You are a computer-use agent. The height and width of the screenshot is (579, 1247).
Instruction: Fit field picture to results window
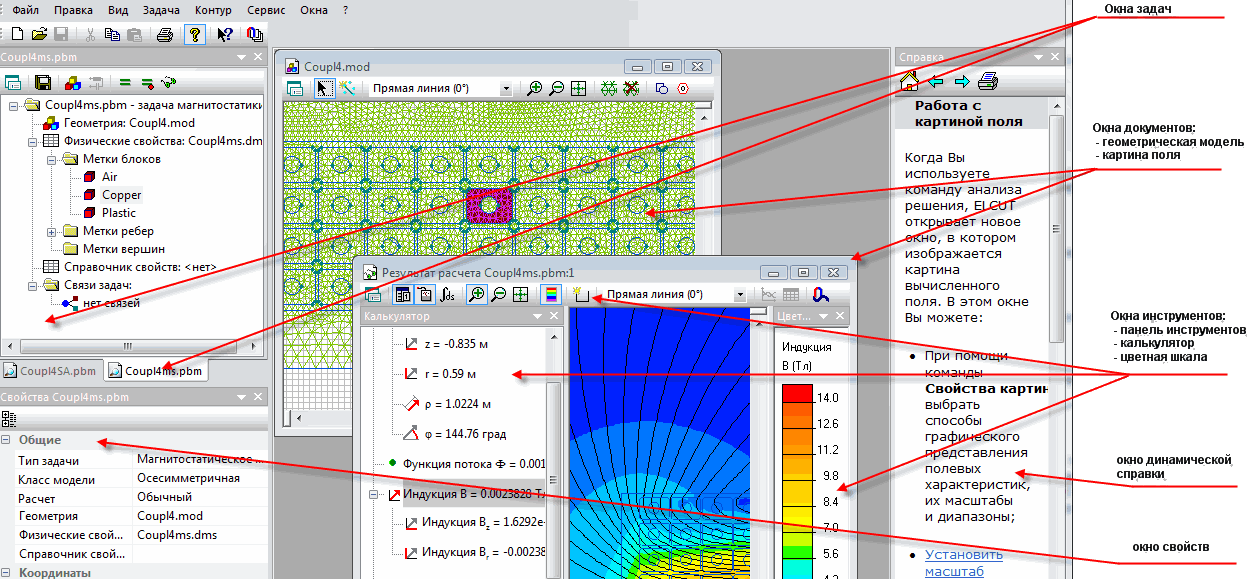(520, 294)
